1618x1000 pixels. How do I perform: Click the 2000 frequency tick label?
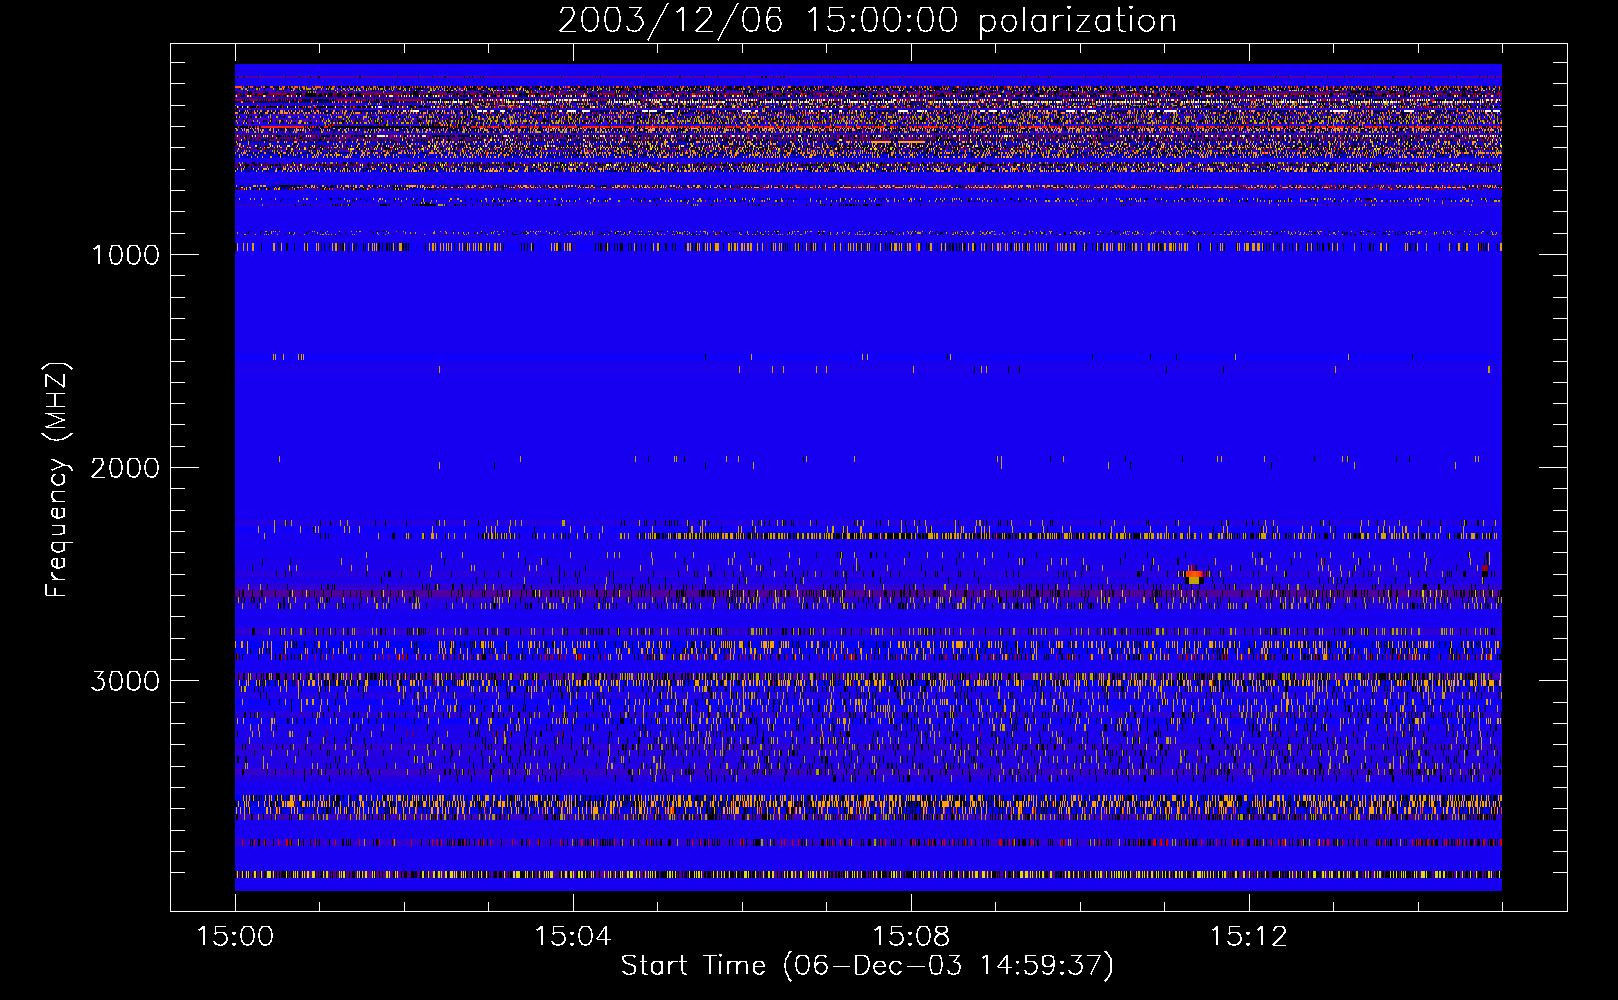point(125,468)
